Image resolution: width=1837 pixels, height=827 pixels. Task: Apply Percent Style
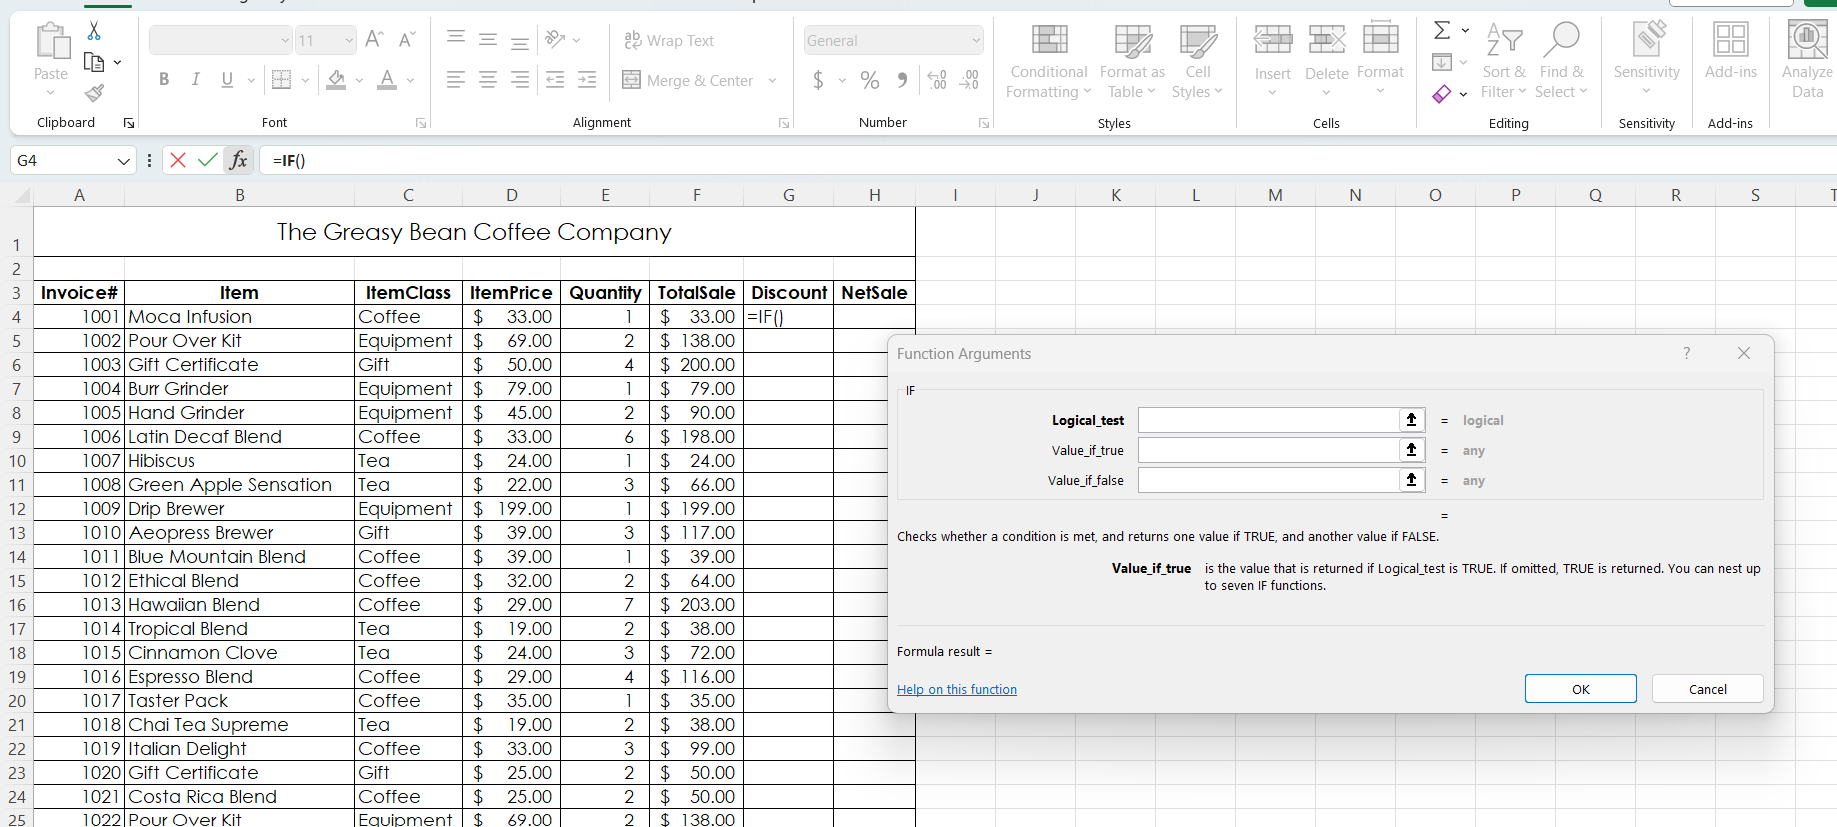point(870,80)
